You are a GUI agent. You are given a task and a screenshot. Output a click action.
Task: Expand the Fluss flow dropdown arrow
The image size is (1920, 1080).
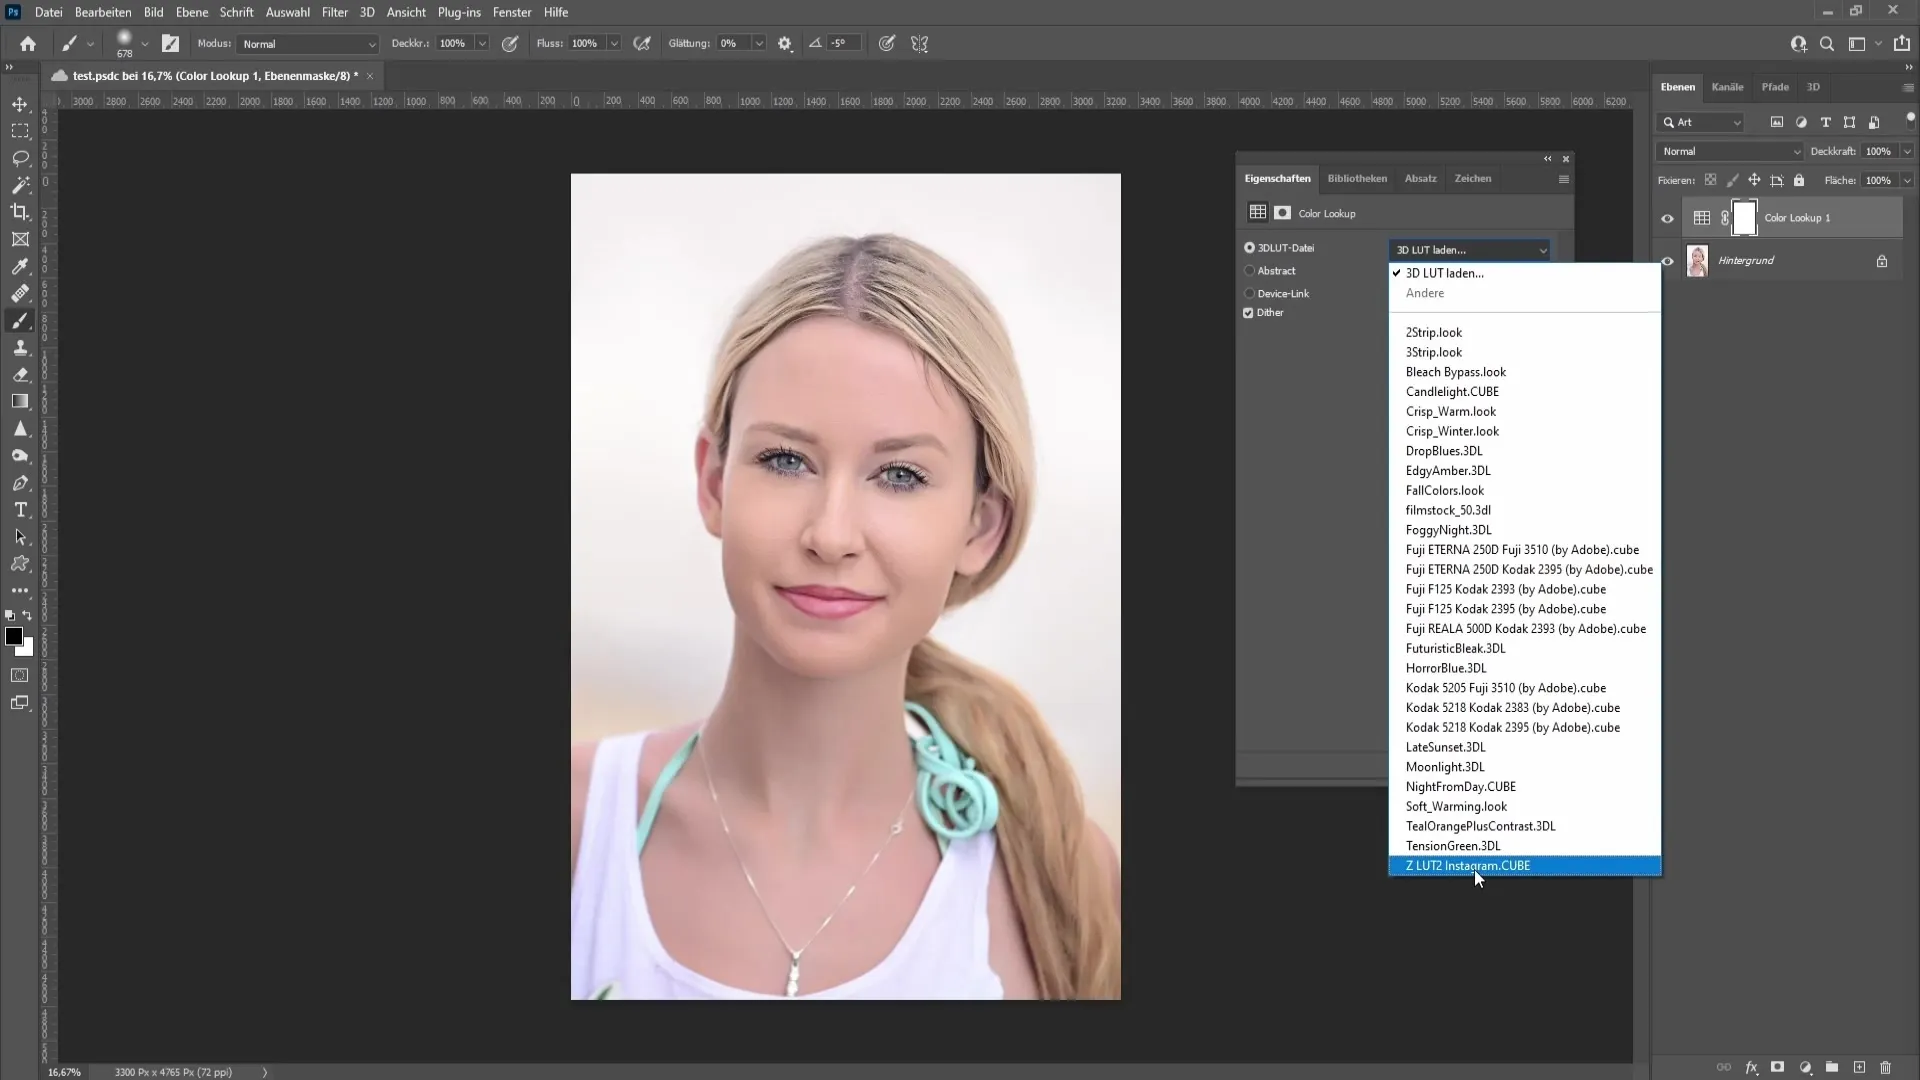point(614,44)
